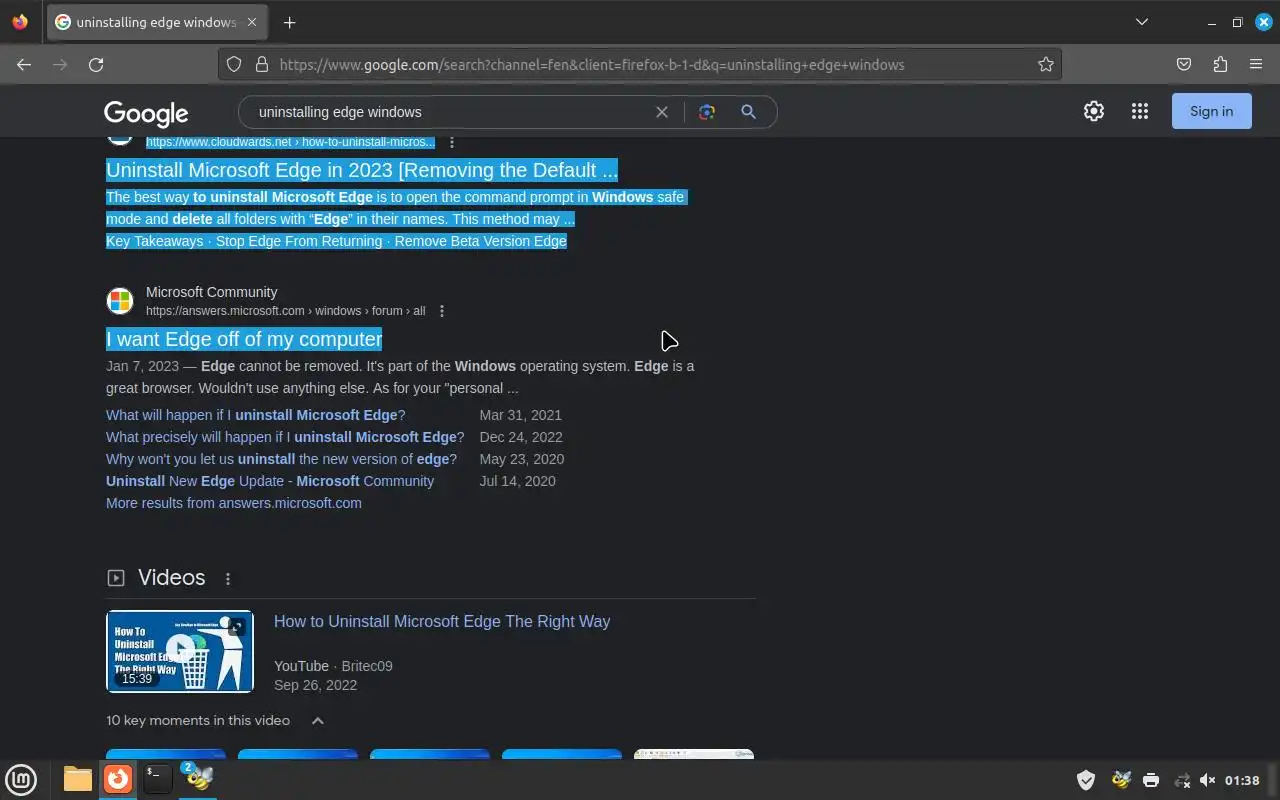This screenshot has height=800, width=1280.
Task: Jump to 'Key Takeaways' section link
Action: point(154,241)
